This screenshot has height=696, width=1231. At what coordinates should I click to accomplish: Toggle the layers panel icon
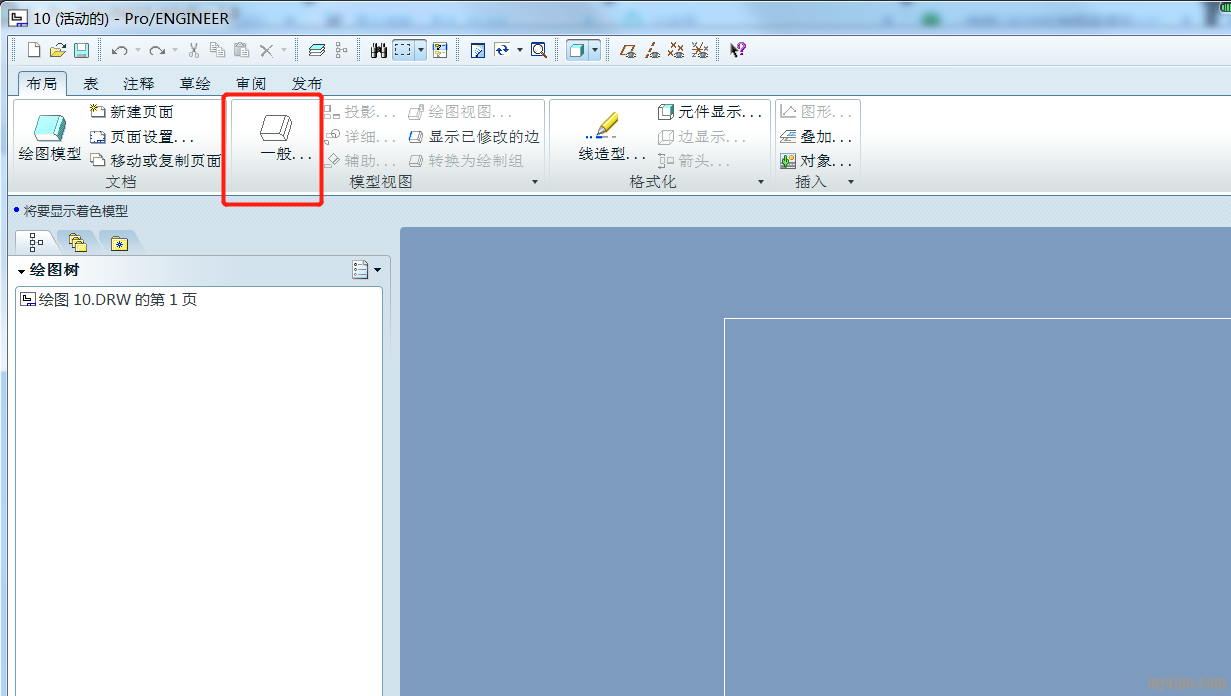(x=317, y=50)
